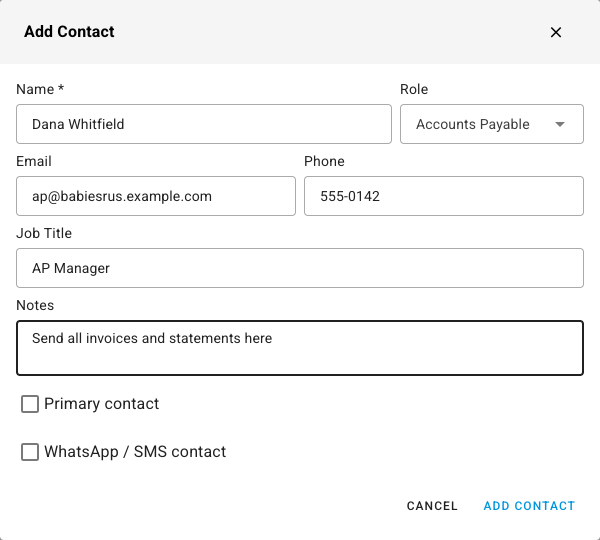This screenshot has height=540, width=600.
Task: Check the Primary contact checkbox
Action: 30,404
